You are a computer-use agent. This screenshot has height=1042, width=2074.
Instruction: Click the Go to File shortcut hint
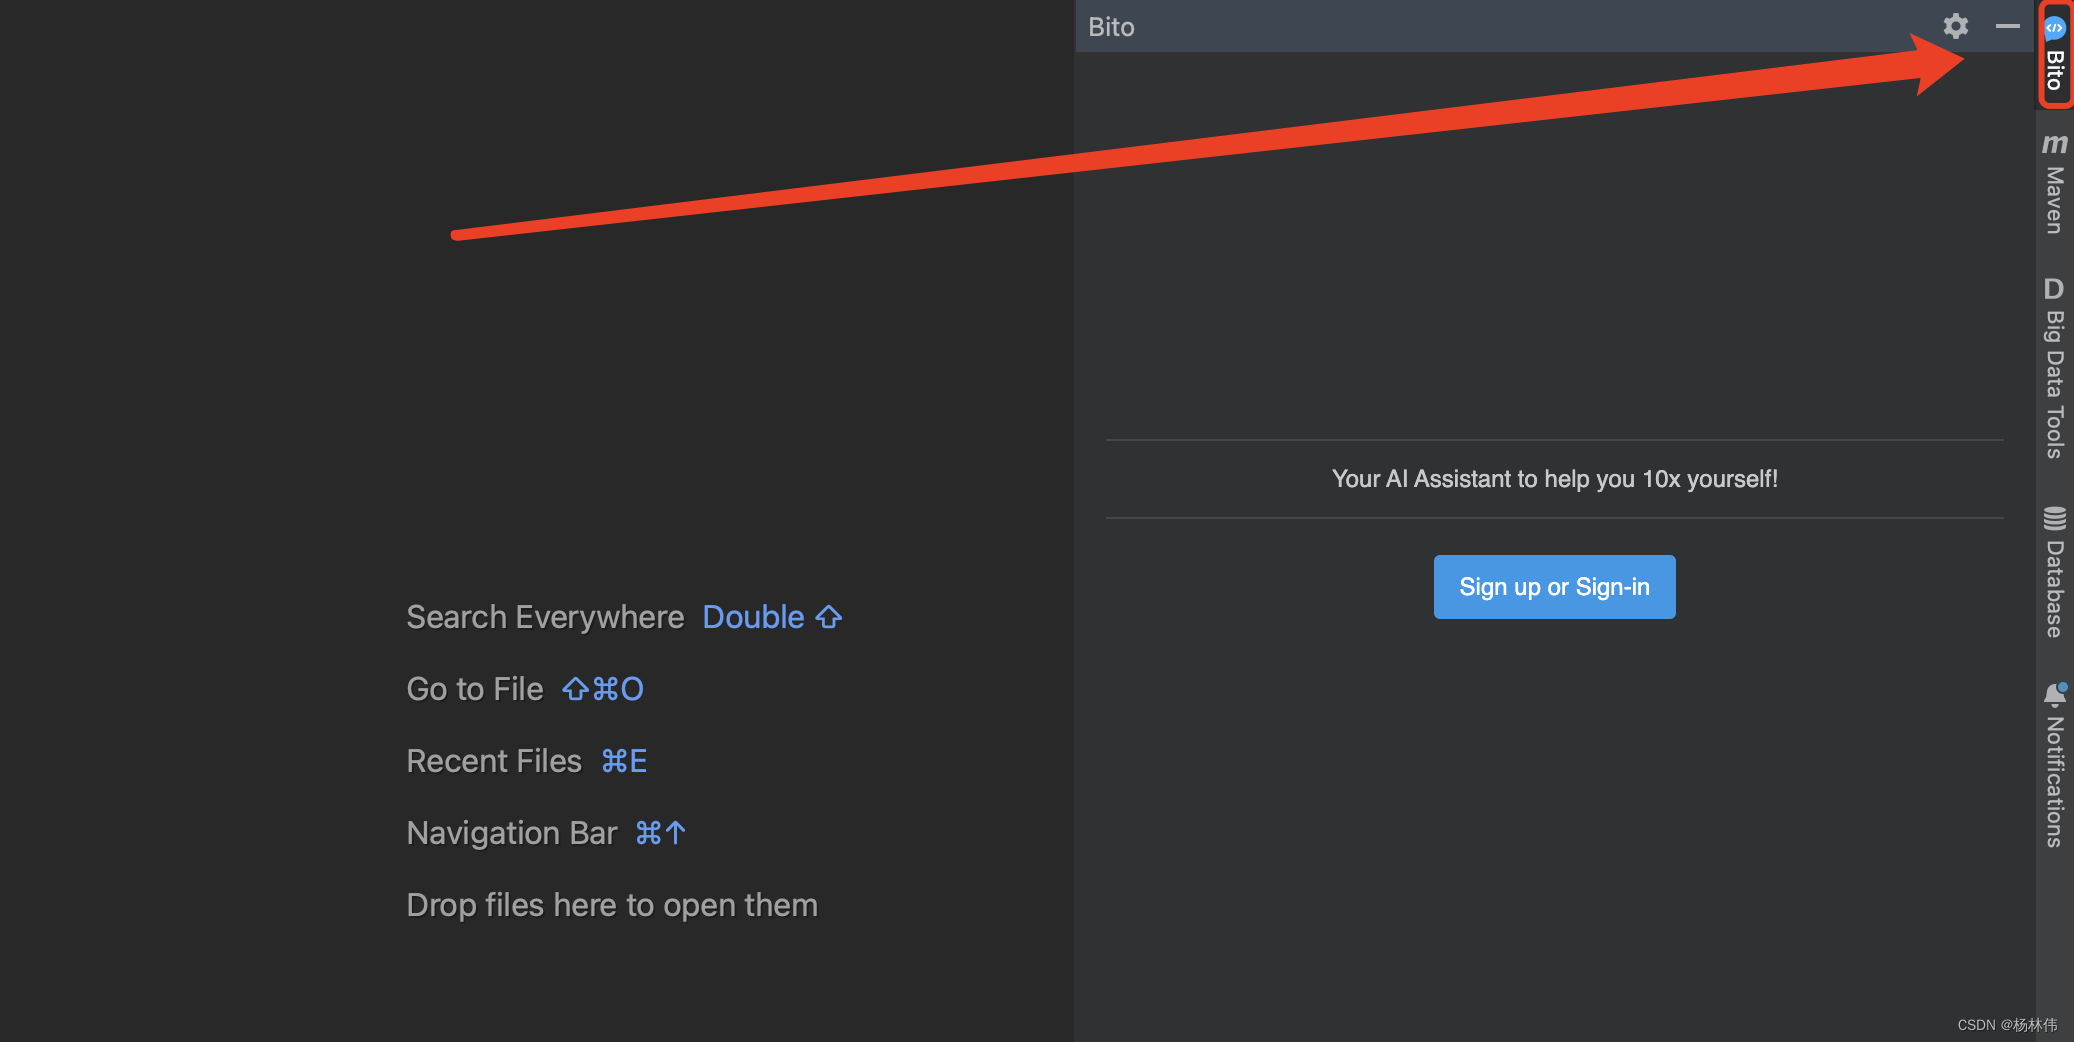tap(602, 689)
